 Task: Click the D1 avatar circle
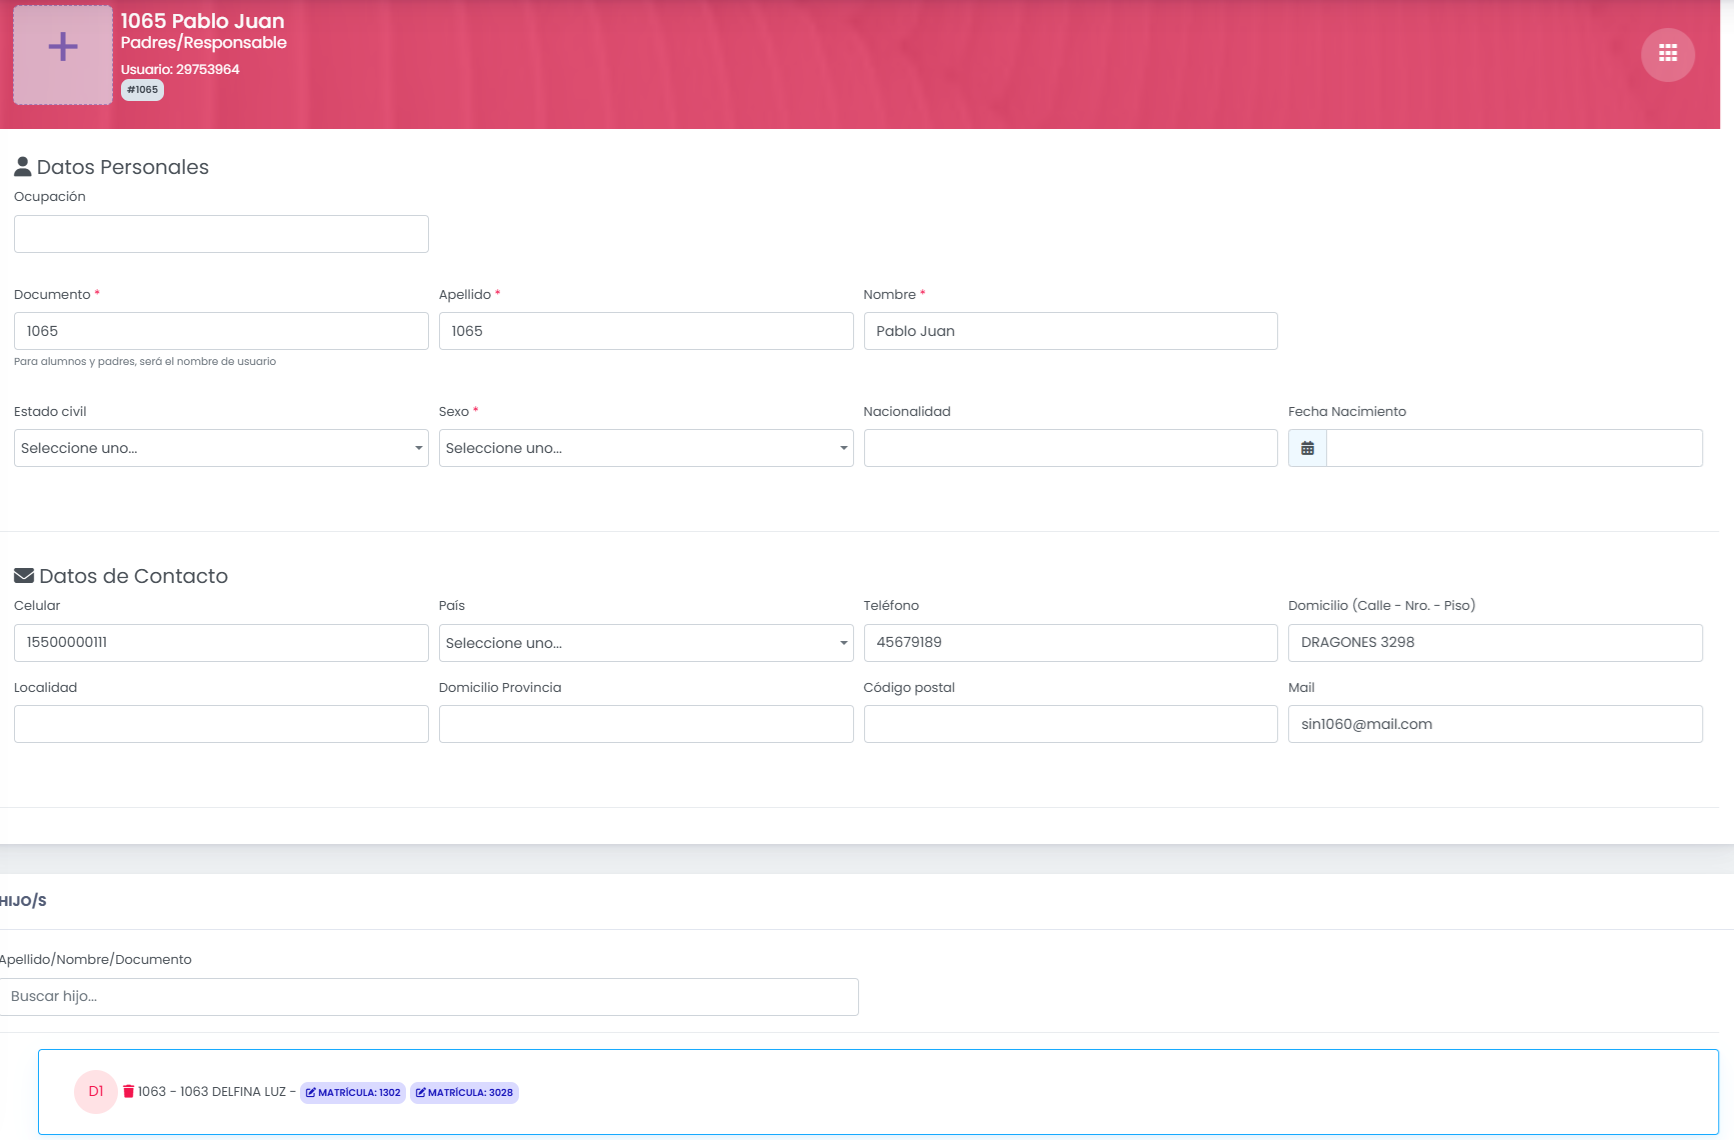pos(96,1091)
